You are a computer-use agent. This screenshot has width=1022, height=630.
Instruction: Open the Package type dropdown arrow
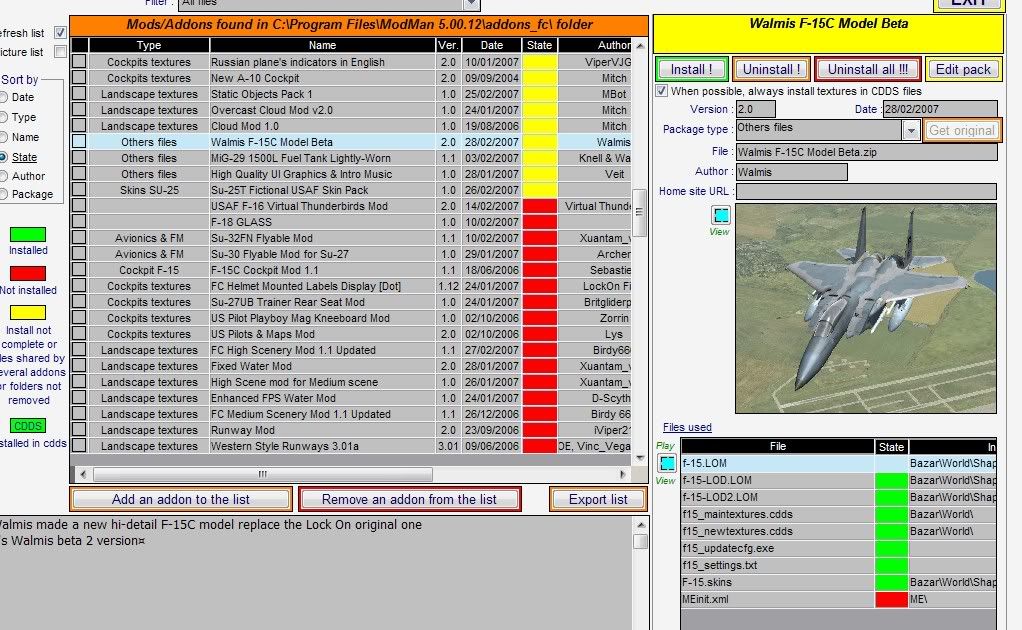coord(911,130)
